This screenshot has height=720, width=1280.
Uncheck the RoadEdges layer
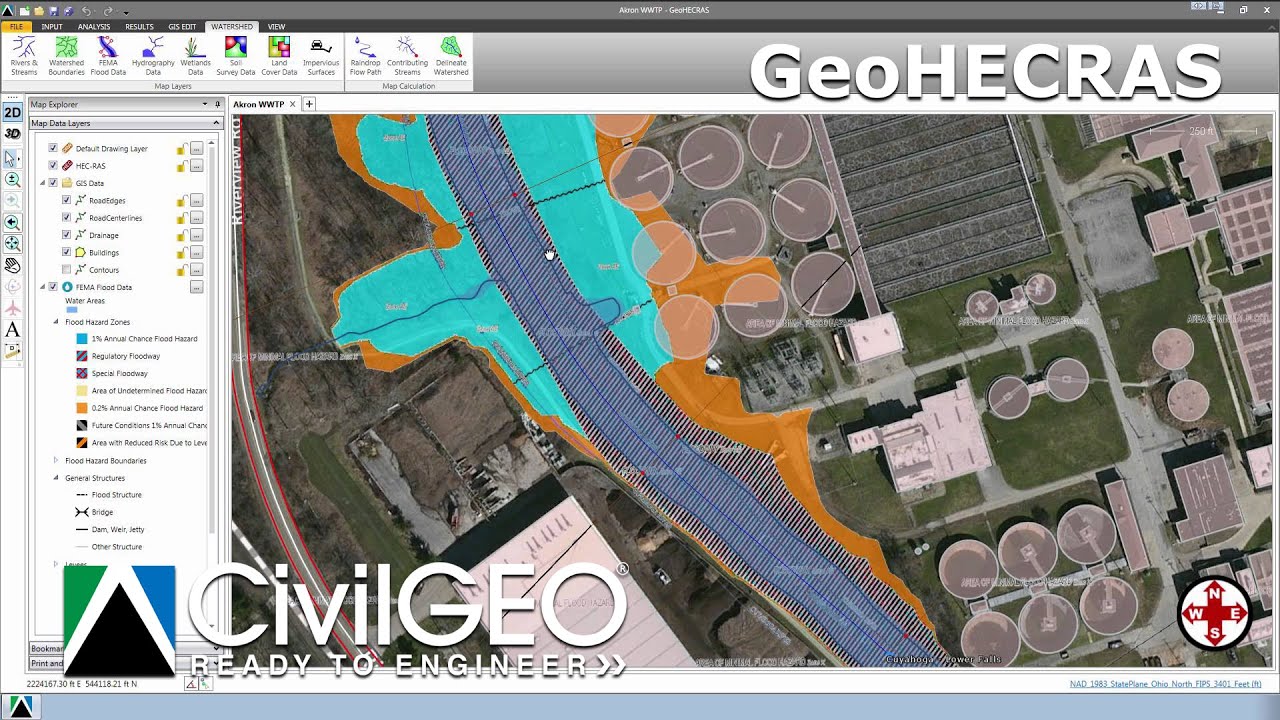point(67,200)
